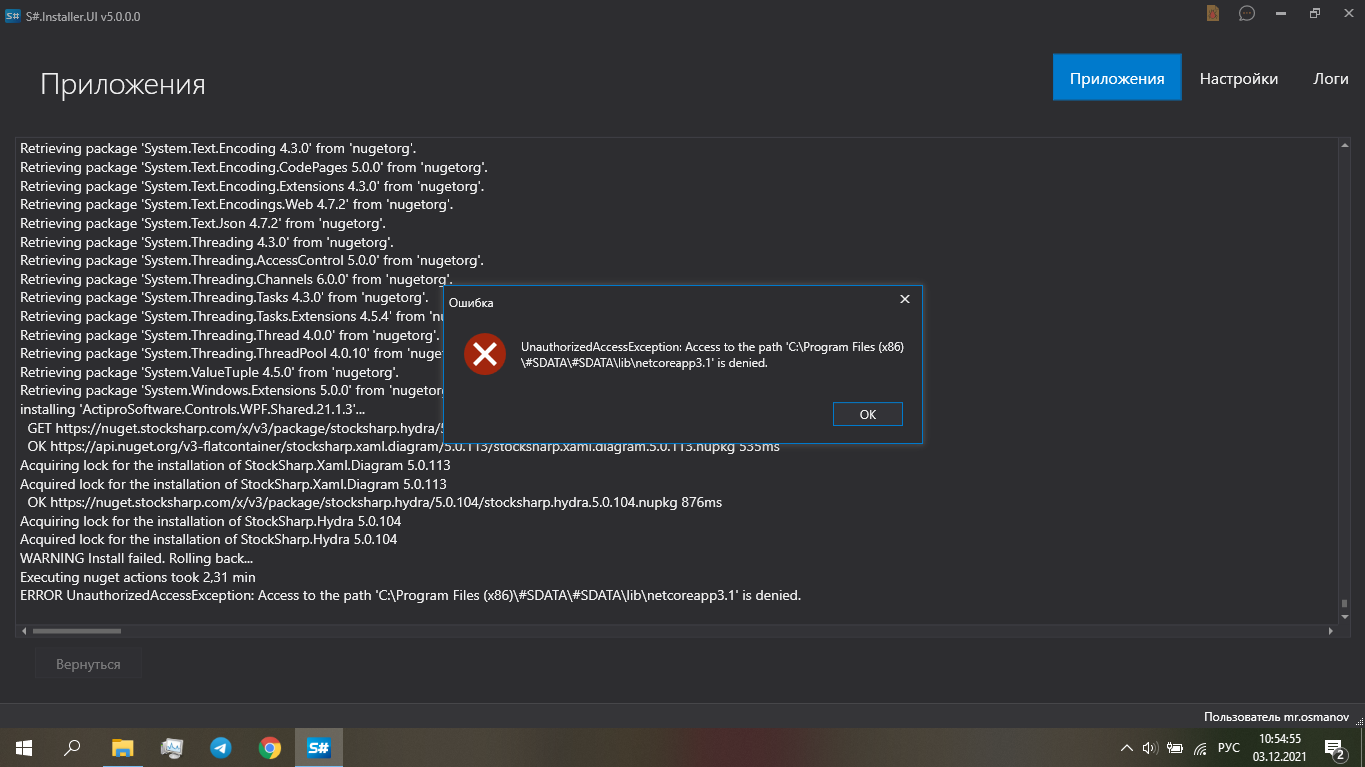Select 'System.Threading 4.3.0' log line
Viewport: 1365px width, 767px height.
coord(207,242)
